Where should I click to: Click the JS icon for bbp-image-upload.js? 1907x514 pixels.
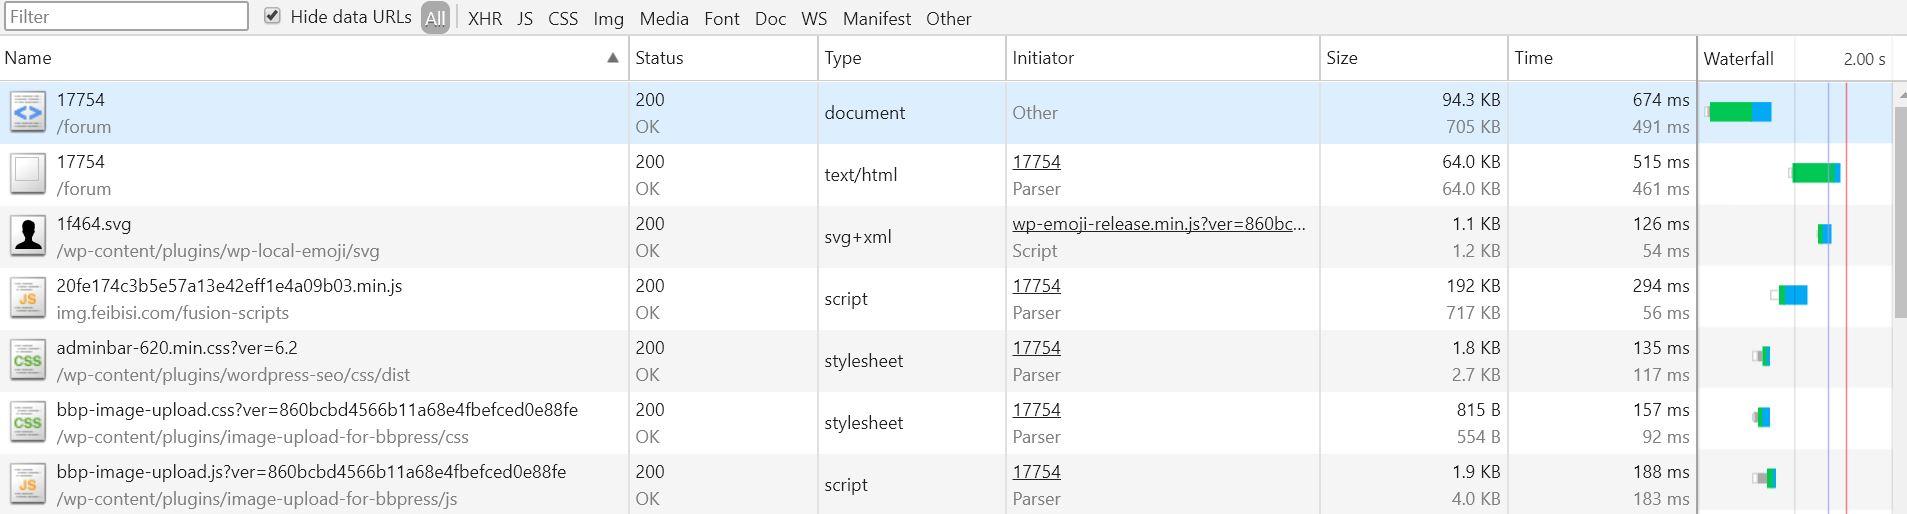pyautogui.click(x=28, y=484)
